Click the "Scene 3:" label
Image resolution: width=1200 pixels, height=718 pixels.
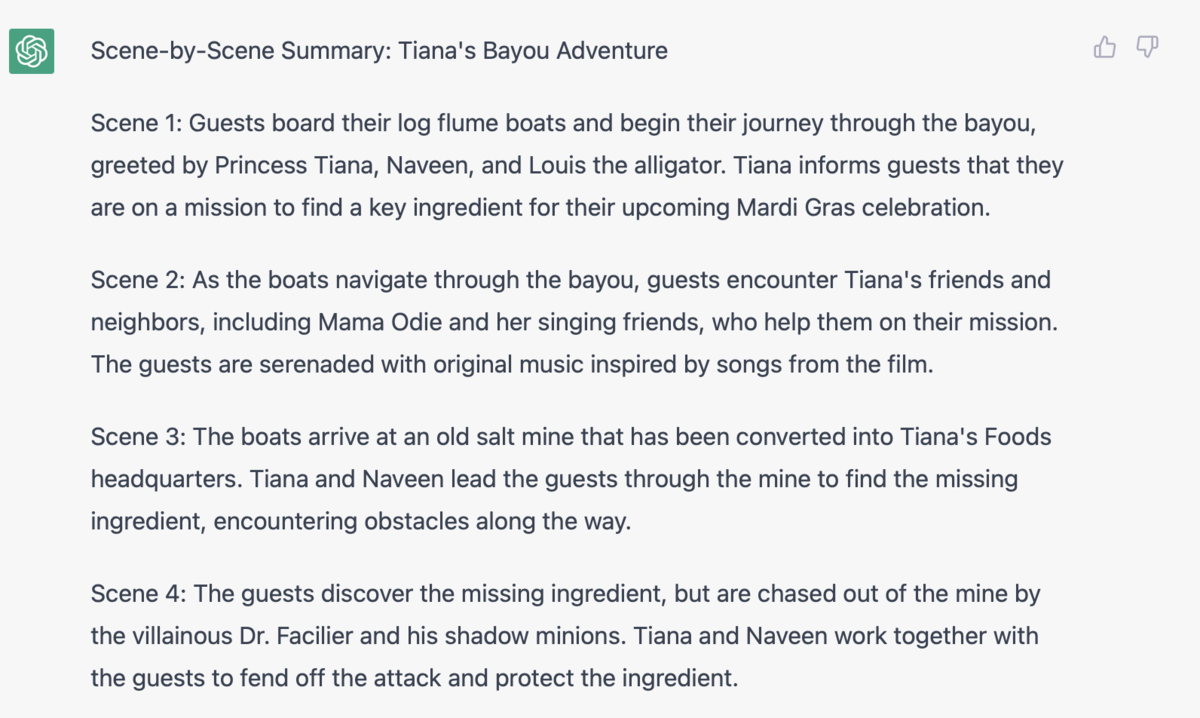(138, 436)
